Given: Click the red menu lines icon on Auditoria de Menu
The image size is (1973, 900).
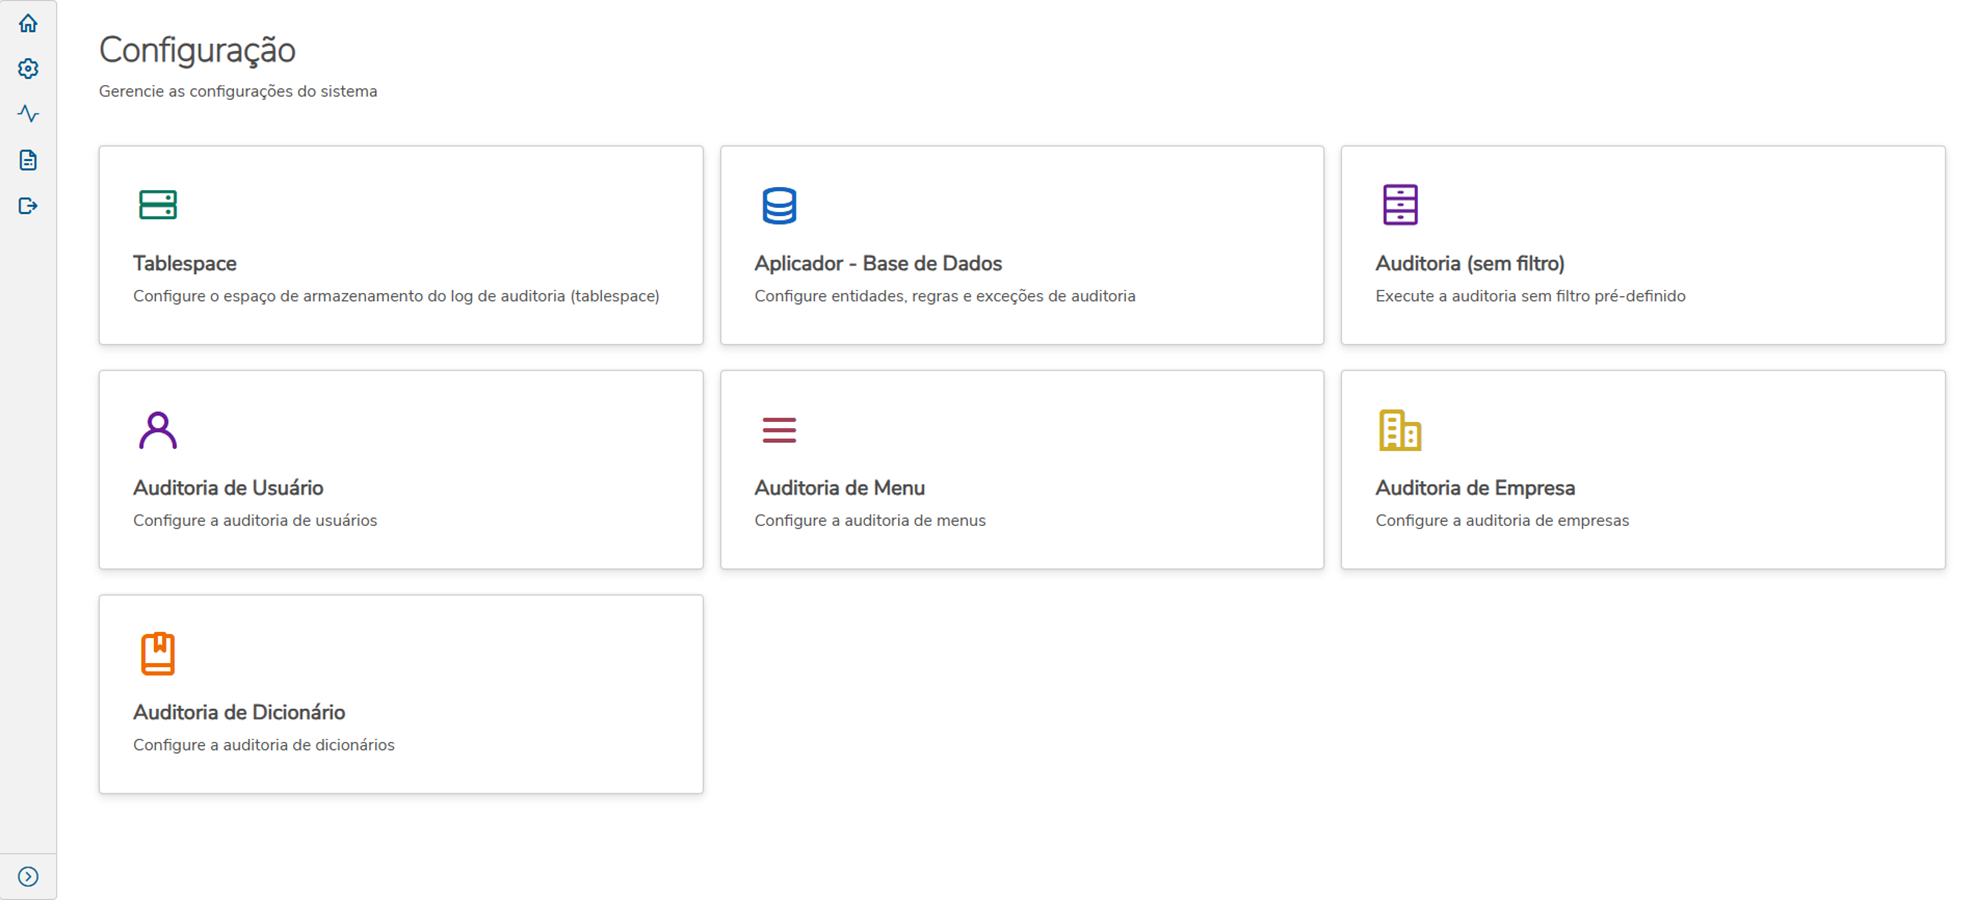Looking at the screenshot, I should tap(779, 430).
